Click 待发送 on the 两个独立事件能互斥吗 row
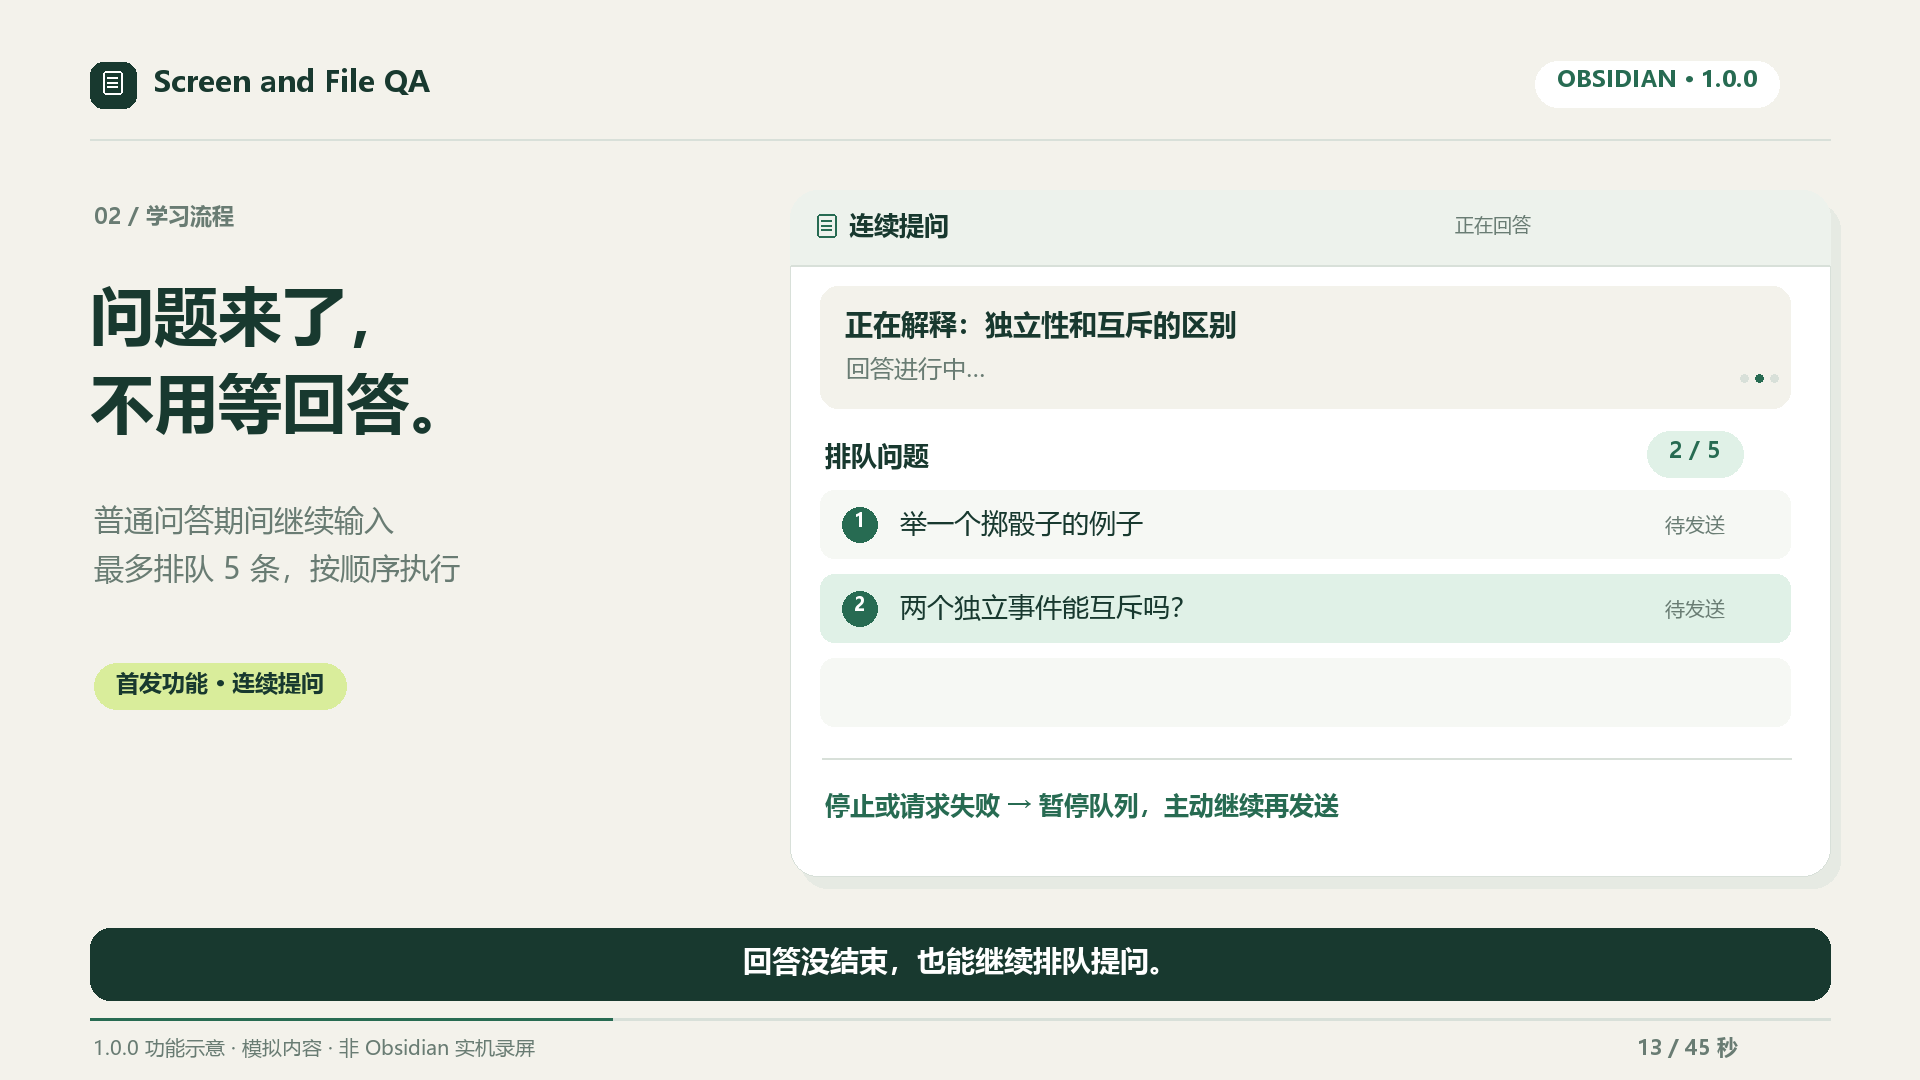1920x1080 pixels. point(1694,609)
